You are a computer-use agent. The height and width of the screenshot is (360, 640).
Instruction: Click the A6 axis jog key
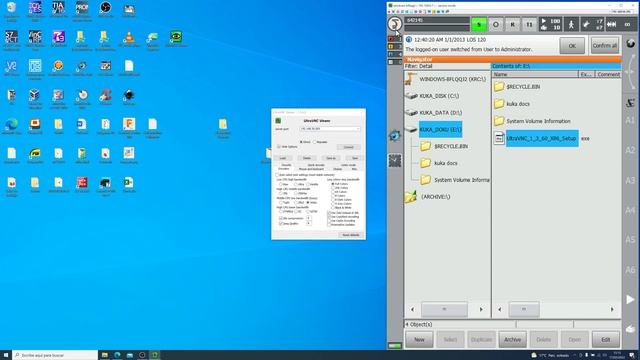631,270
